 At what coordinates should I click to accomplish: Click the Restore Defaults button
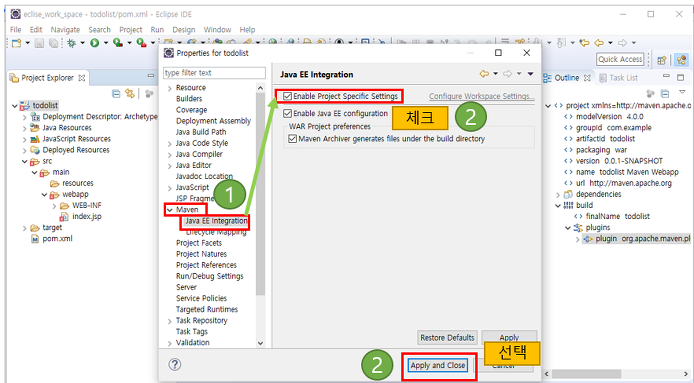coord(447,337)
